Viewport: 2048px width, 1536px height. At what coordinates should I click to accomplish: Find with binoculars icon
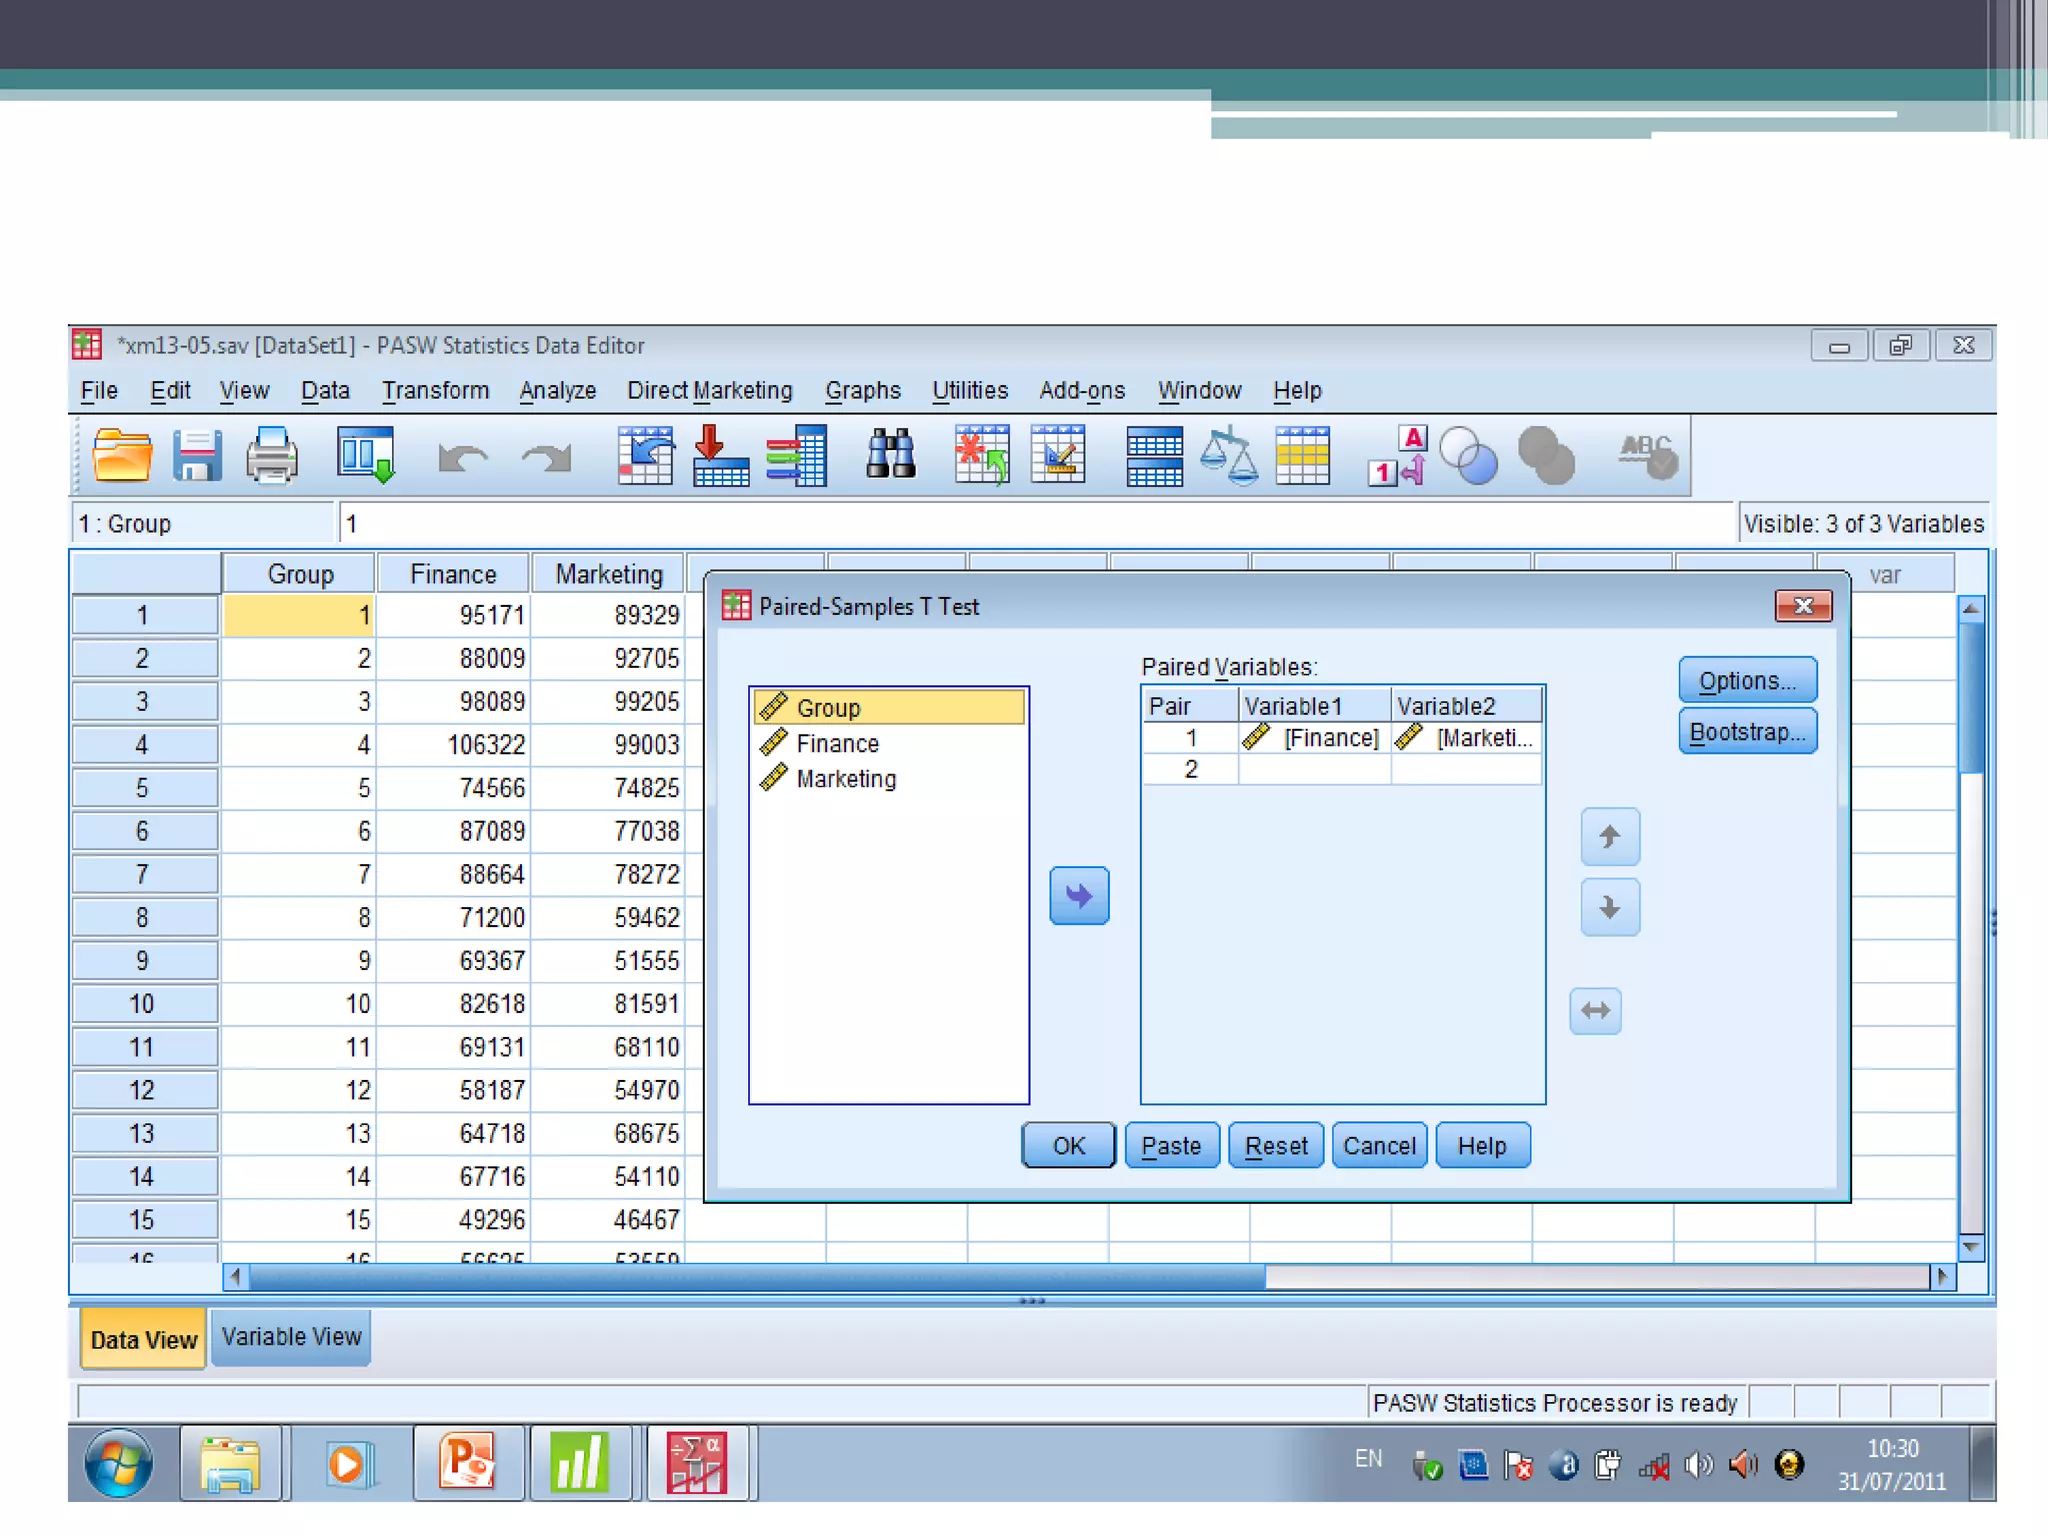pyautogui.click(x=890, y=455)
